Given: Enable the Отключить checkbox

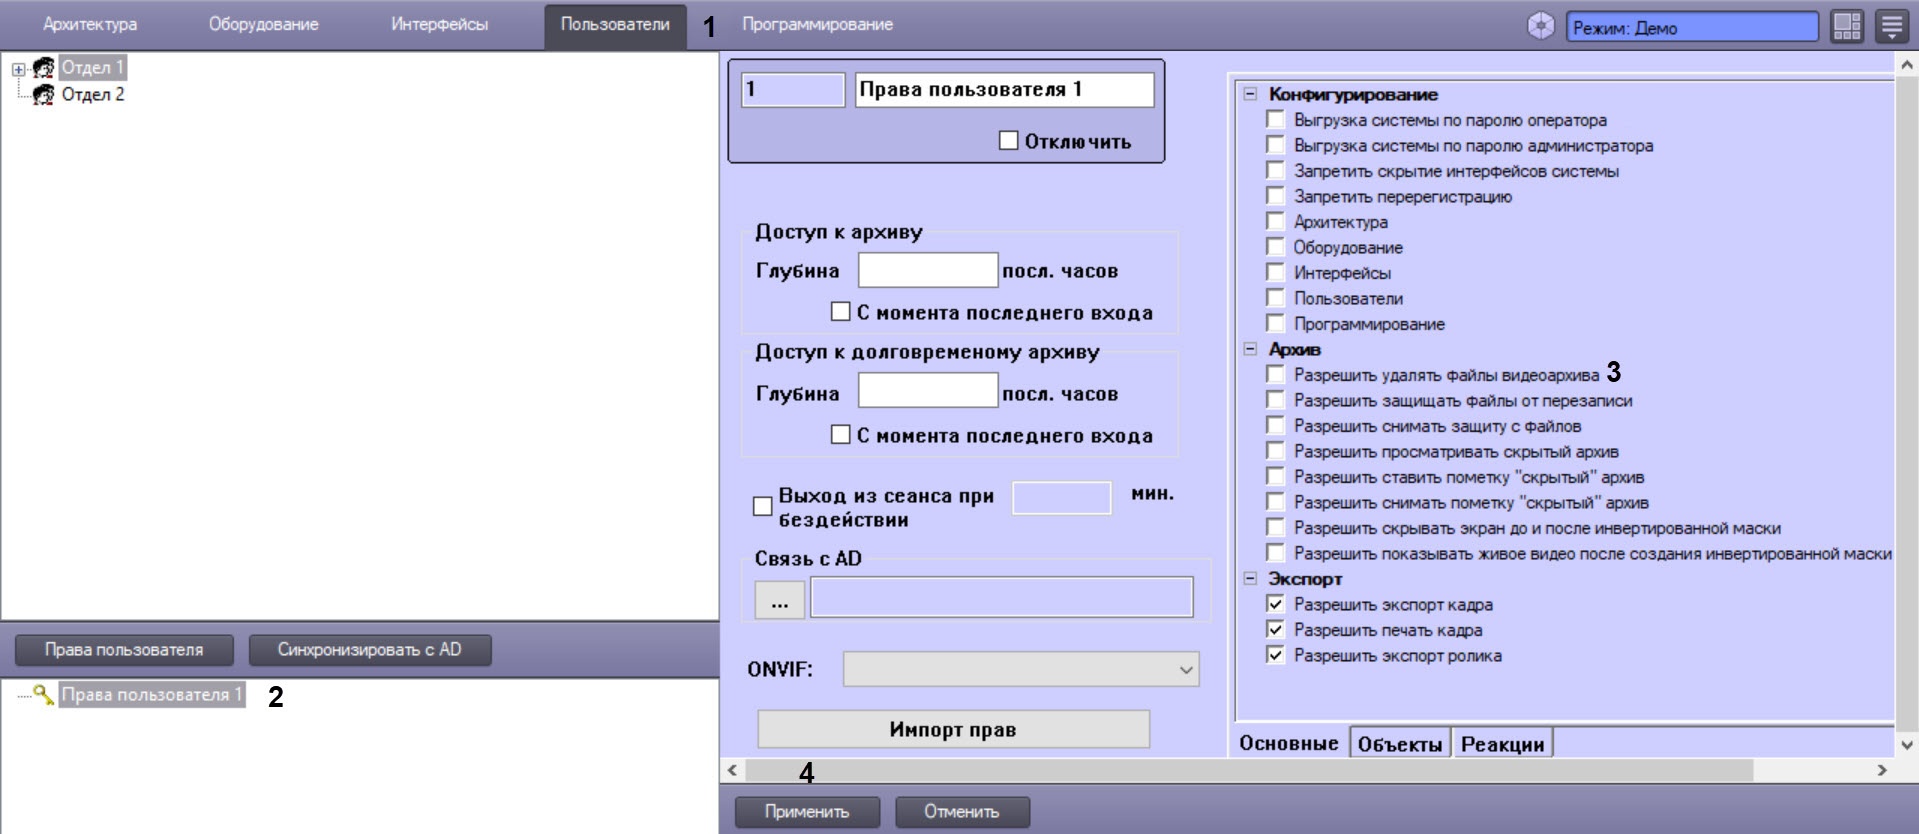Looking at the screenshot, I should click(1009, 141).
